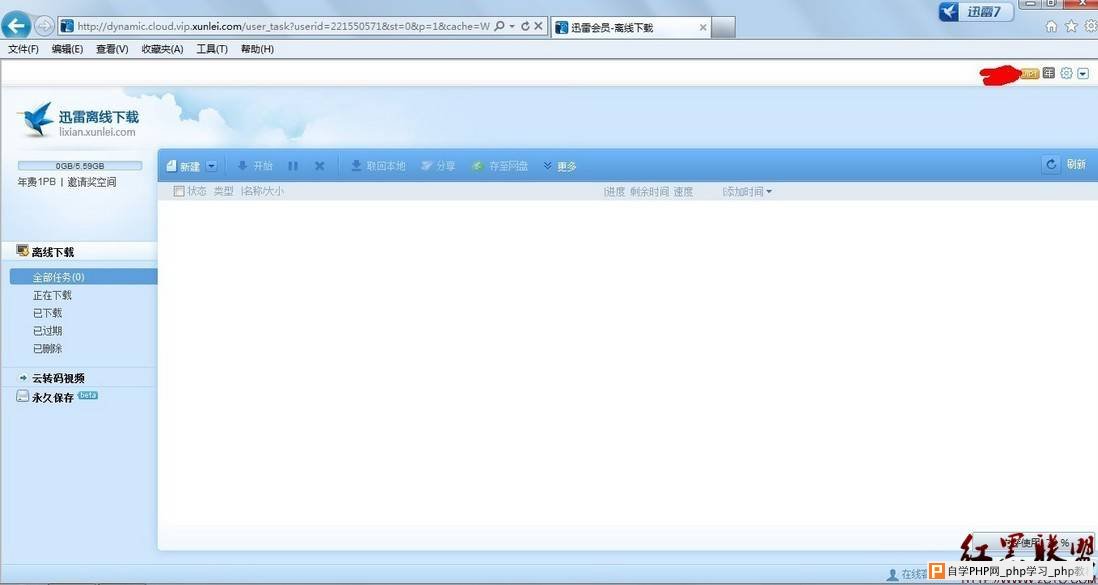
Task: Click 存至网盘 save to net disk
Action: pos(499,166)
